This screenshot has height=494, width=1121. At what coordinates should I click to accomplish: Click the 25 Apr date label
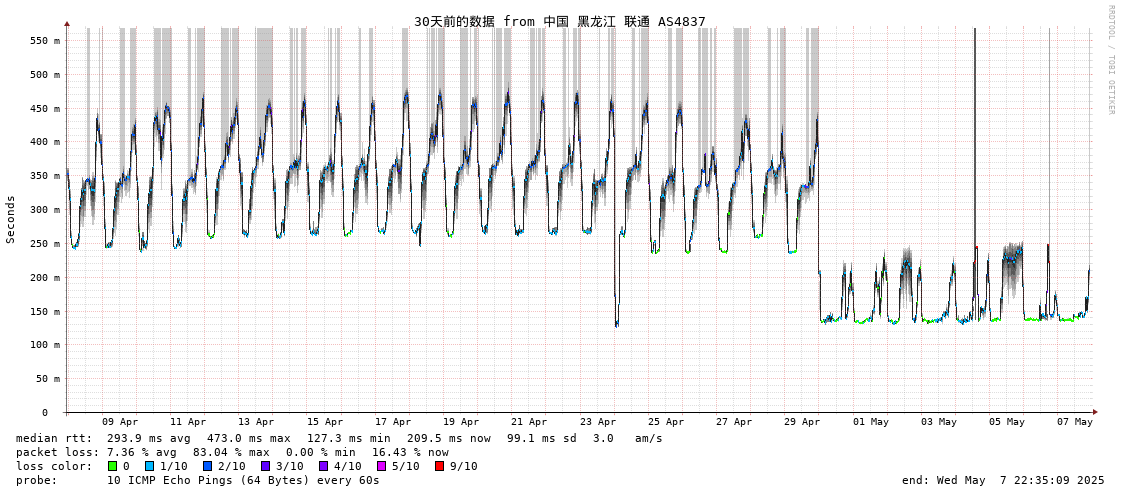pyautogui.click(x=666, y=423)
